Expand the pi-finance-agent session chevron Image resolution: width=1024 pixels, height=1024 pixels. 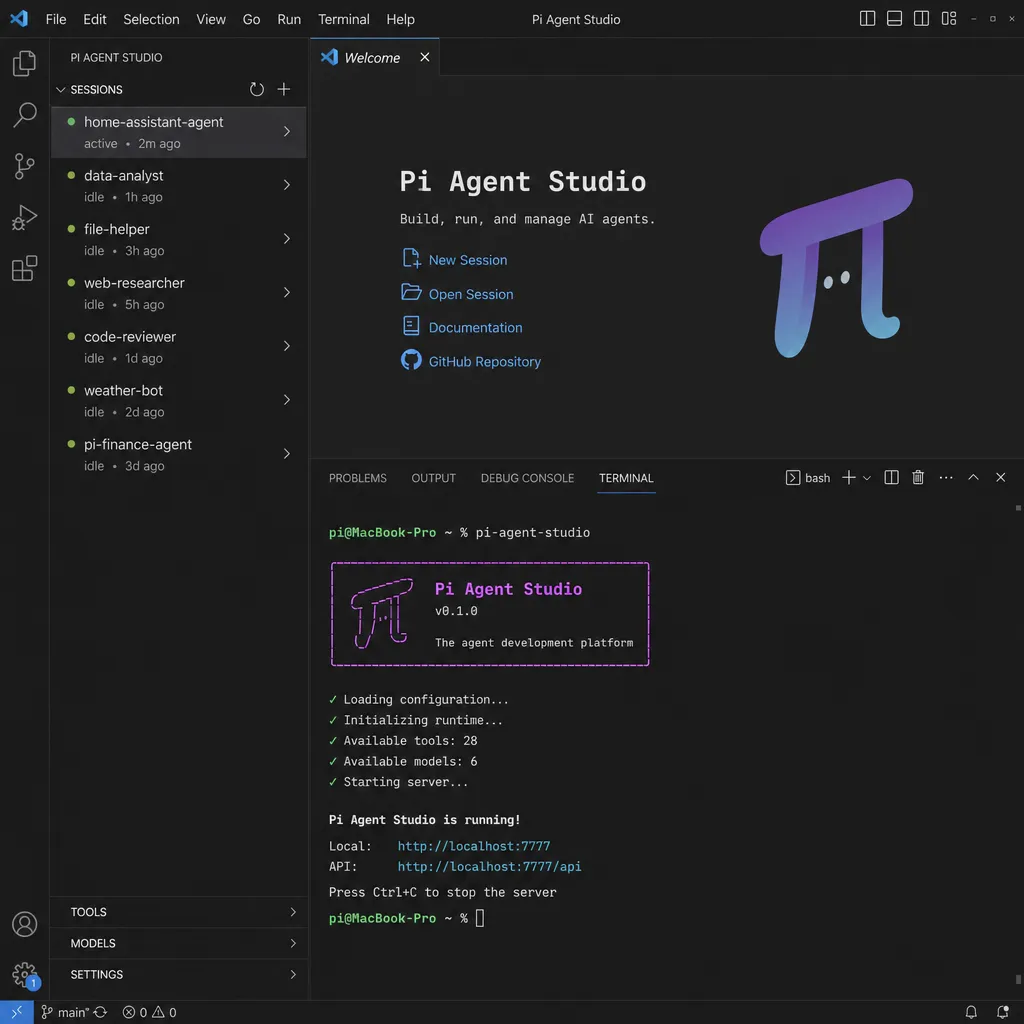pos(287,454)
